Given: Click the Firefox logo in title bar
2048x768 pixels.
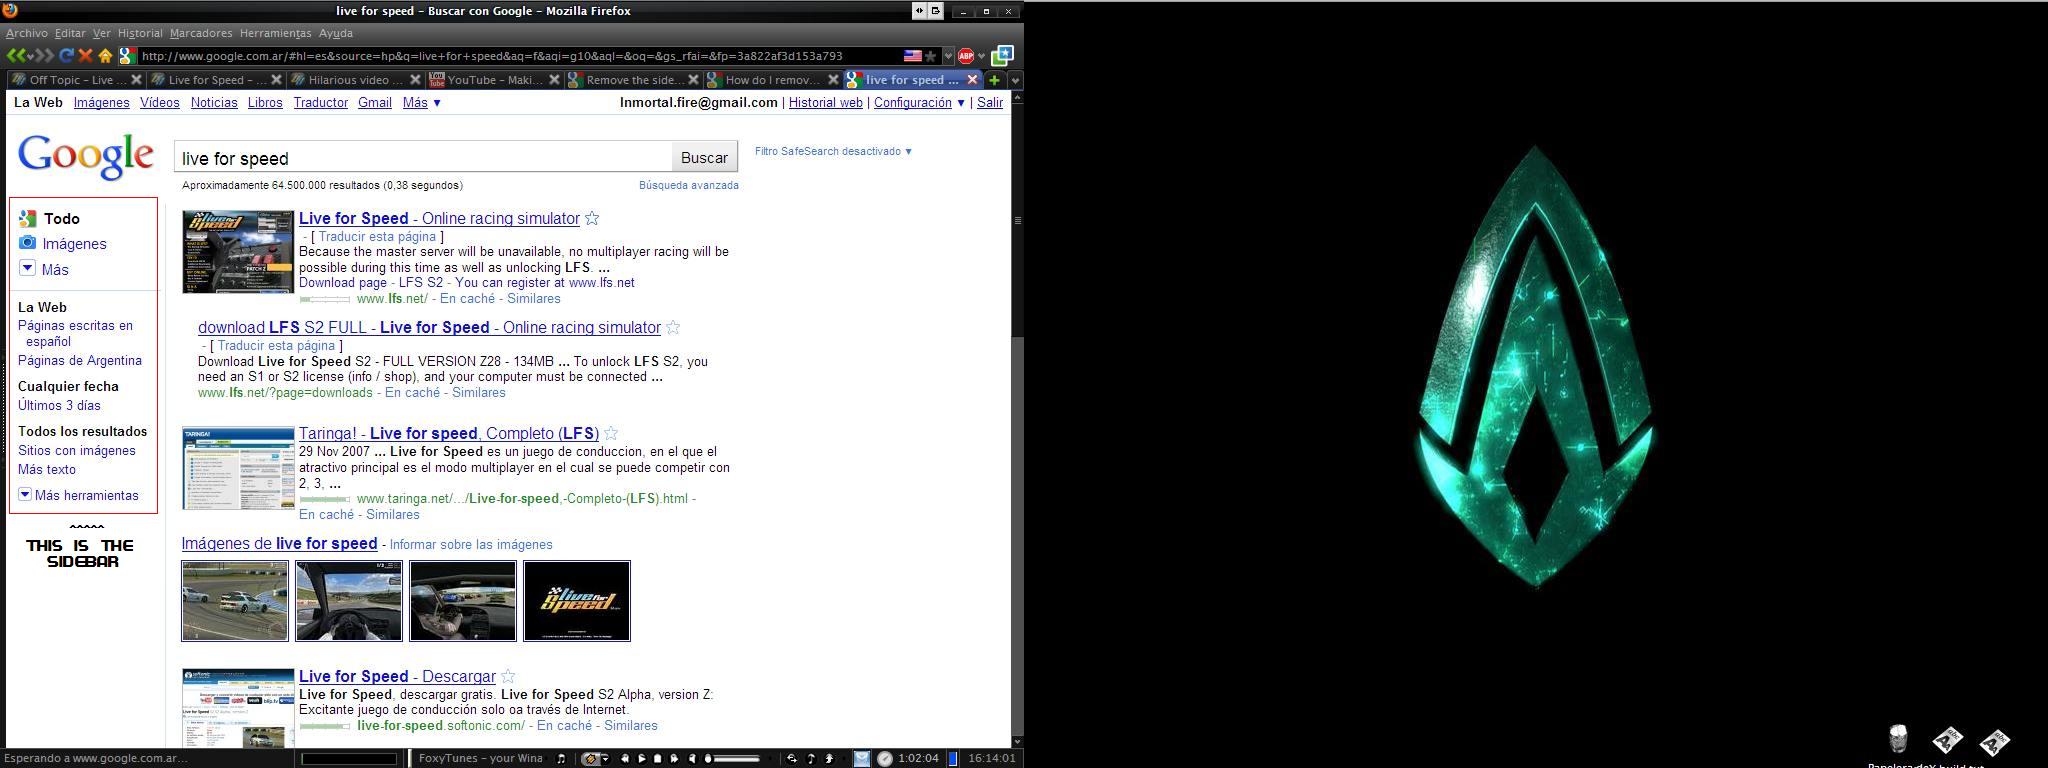Looking at the screenshot, I should click(x=10, y=10).
